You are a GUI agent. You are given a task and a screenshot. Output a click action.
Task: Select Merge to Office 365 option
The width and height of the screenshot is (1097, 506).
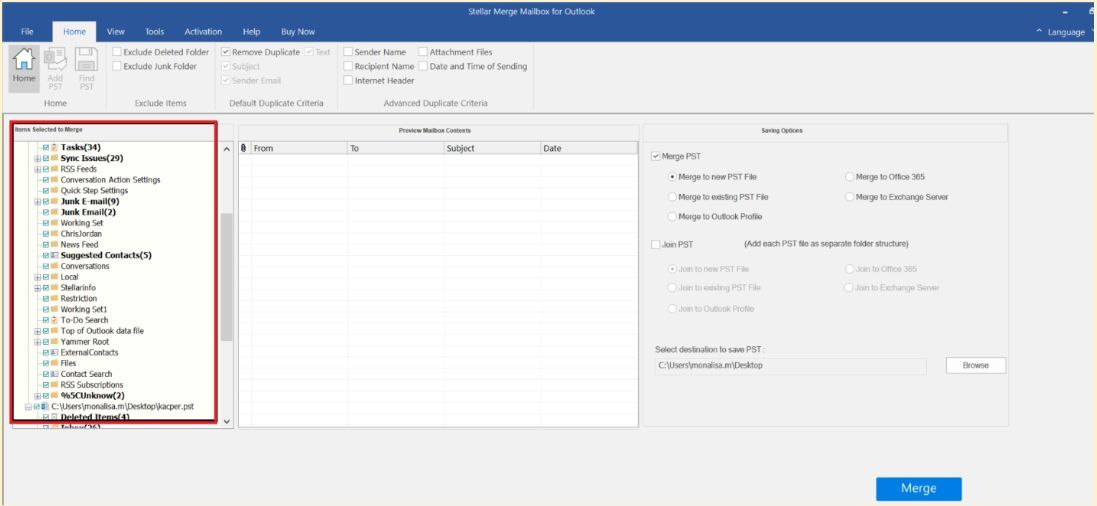(850, 177)
